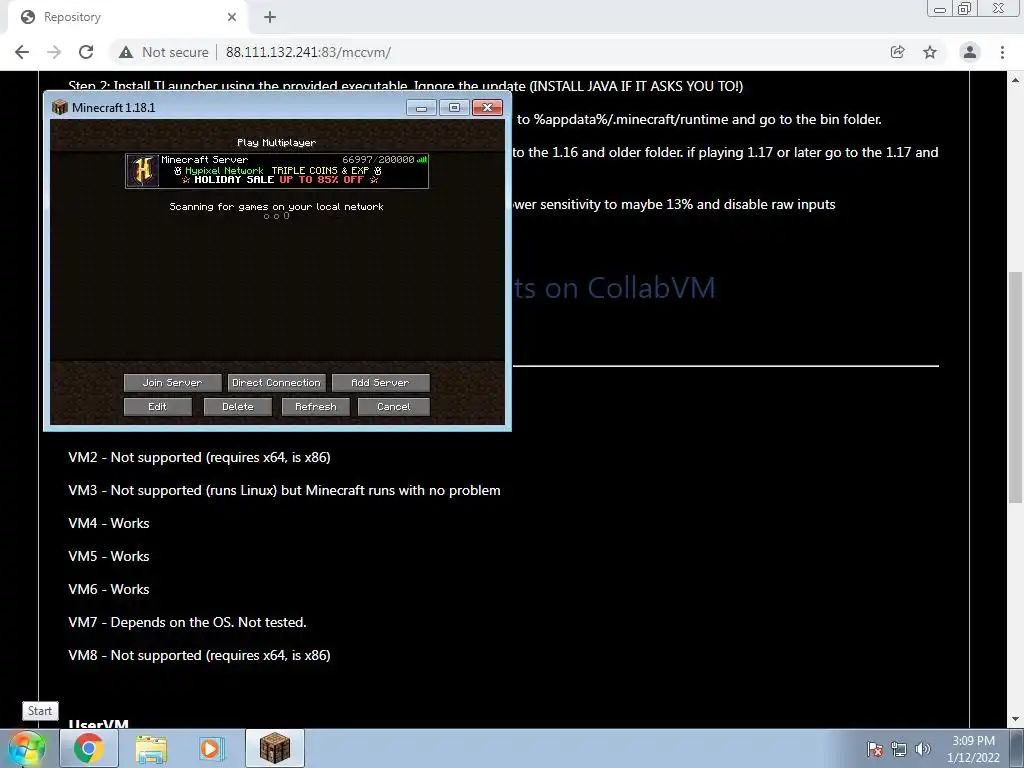Go forward in Chrome
Screen dimensions: 1024x768
tap(54, 52)
